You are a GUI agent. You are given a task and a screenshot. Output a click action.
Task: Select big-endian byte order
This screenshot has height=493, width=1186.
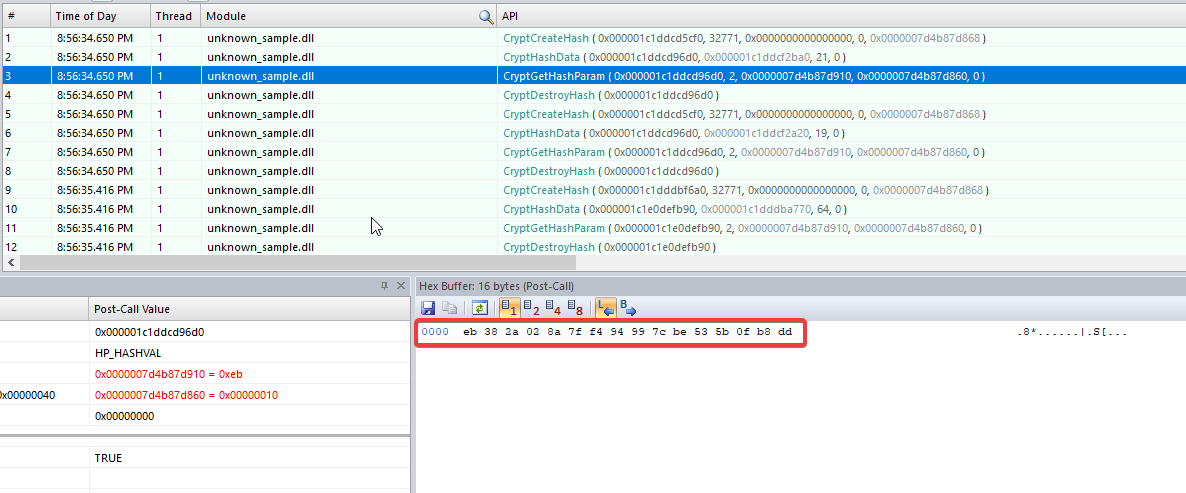point(629,308)
